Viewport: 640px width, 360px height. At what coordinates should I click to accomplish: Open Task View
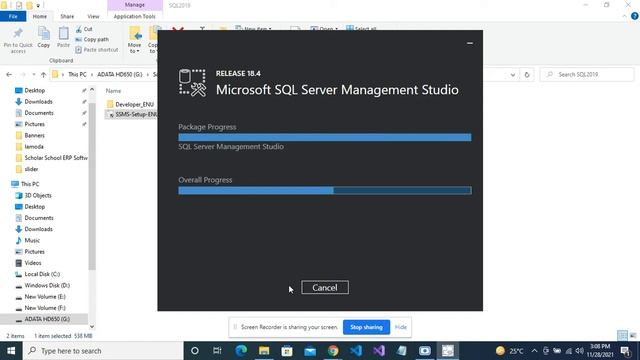point(217,351)
